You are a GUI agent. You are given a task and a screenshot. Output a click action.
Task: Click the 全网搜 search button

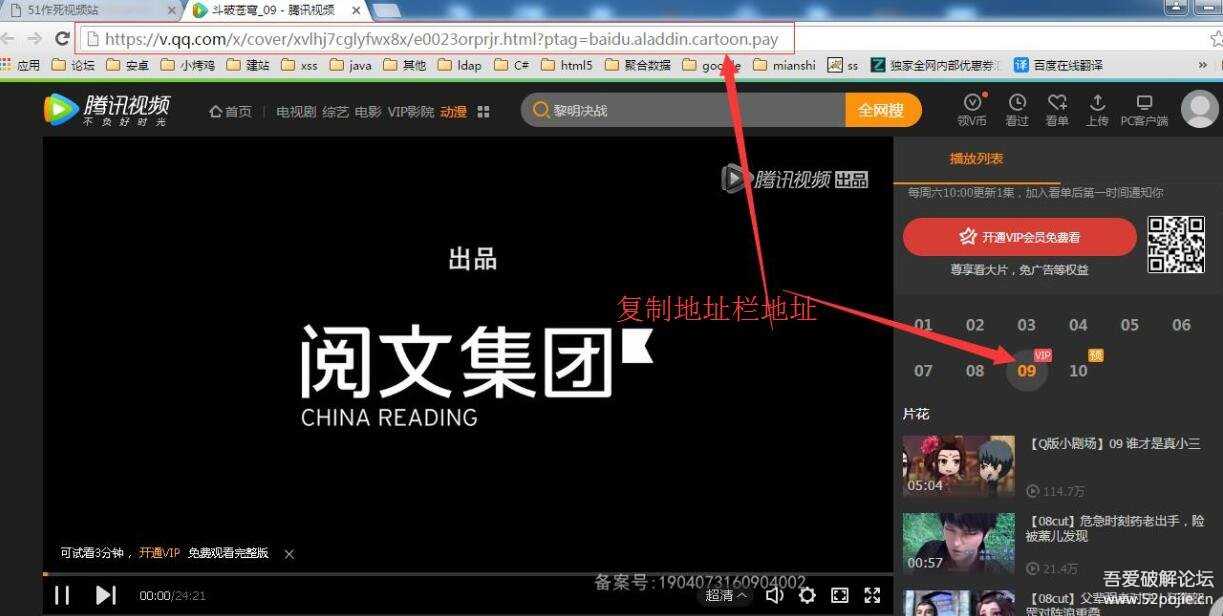tap(883, 110)
